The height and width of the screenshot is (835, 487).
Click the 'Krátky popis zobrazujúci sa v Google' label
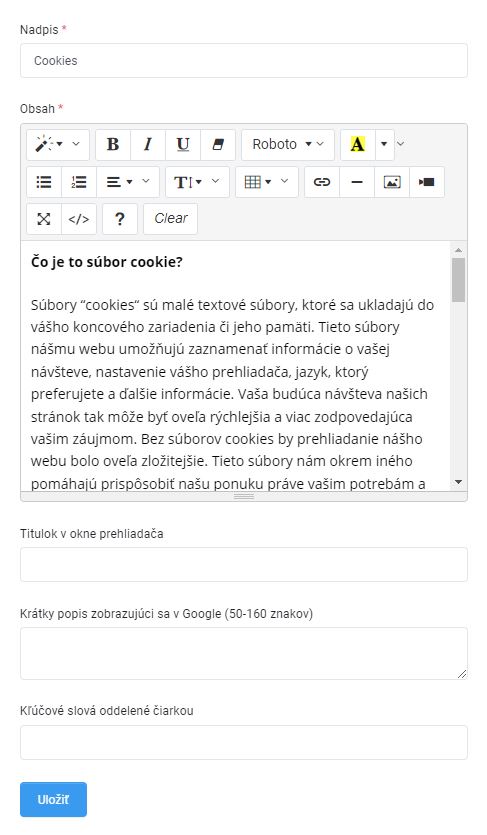point(120,614)
